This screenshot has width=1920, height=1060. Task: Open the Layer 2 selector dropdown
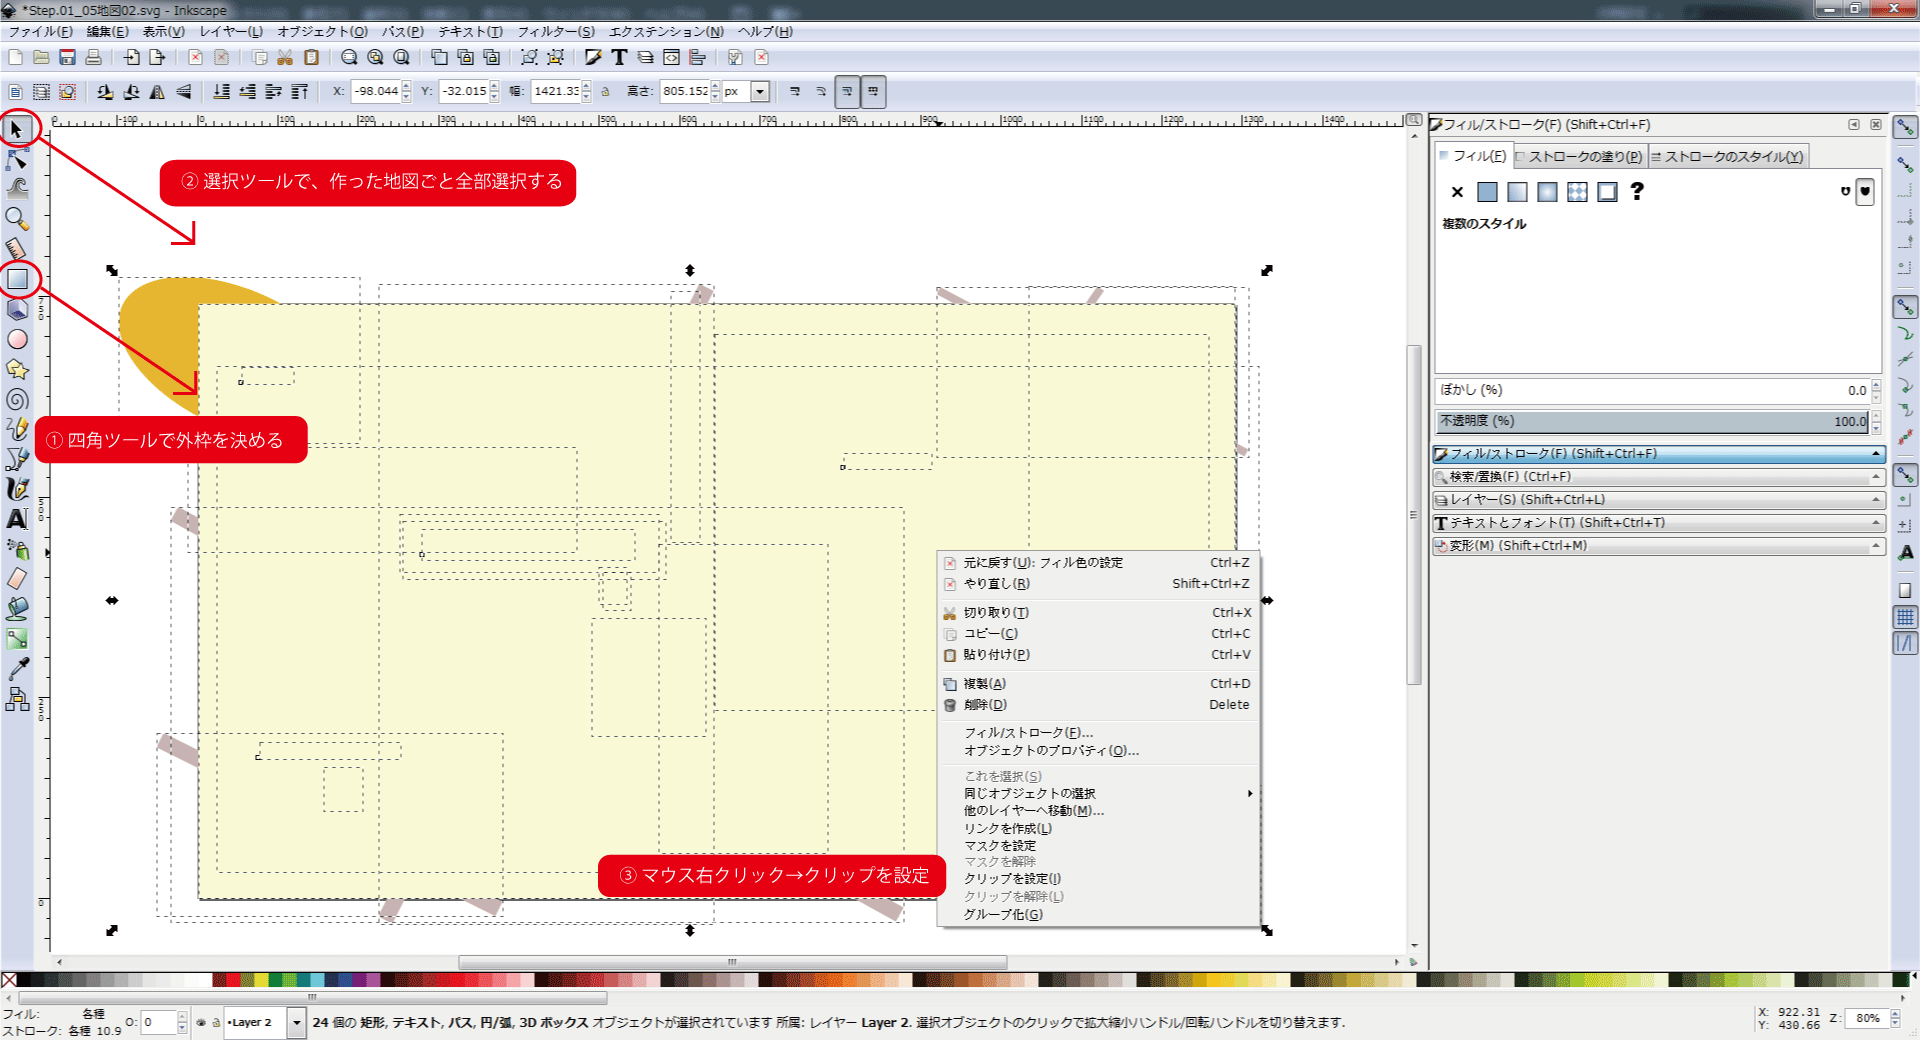coord(296,1023)
